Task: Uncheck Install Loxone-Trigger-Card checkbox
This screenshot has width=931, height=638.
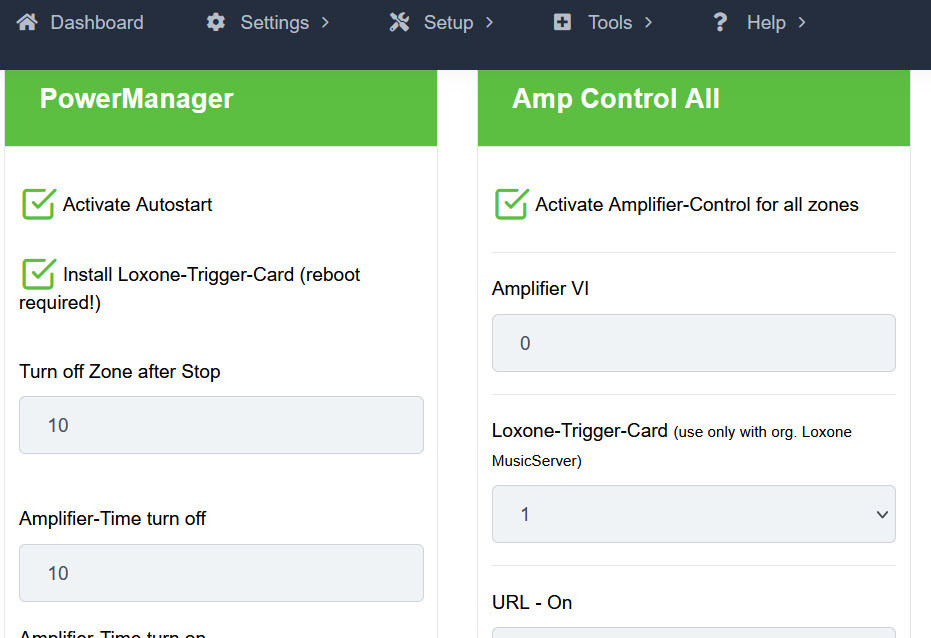Action: pos(38,274)
